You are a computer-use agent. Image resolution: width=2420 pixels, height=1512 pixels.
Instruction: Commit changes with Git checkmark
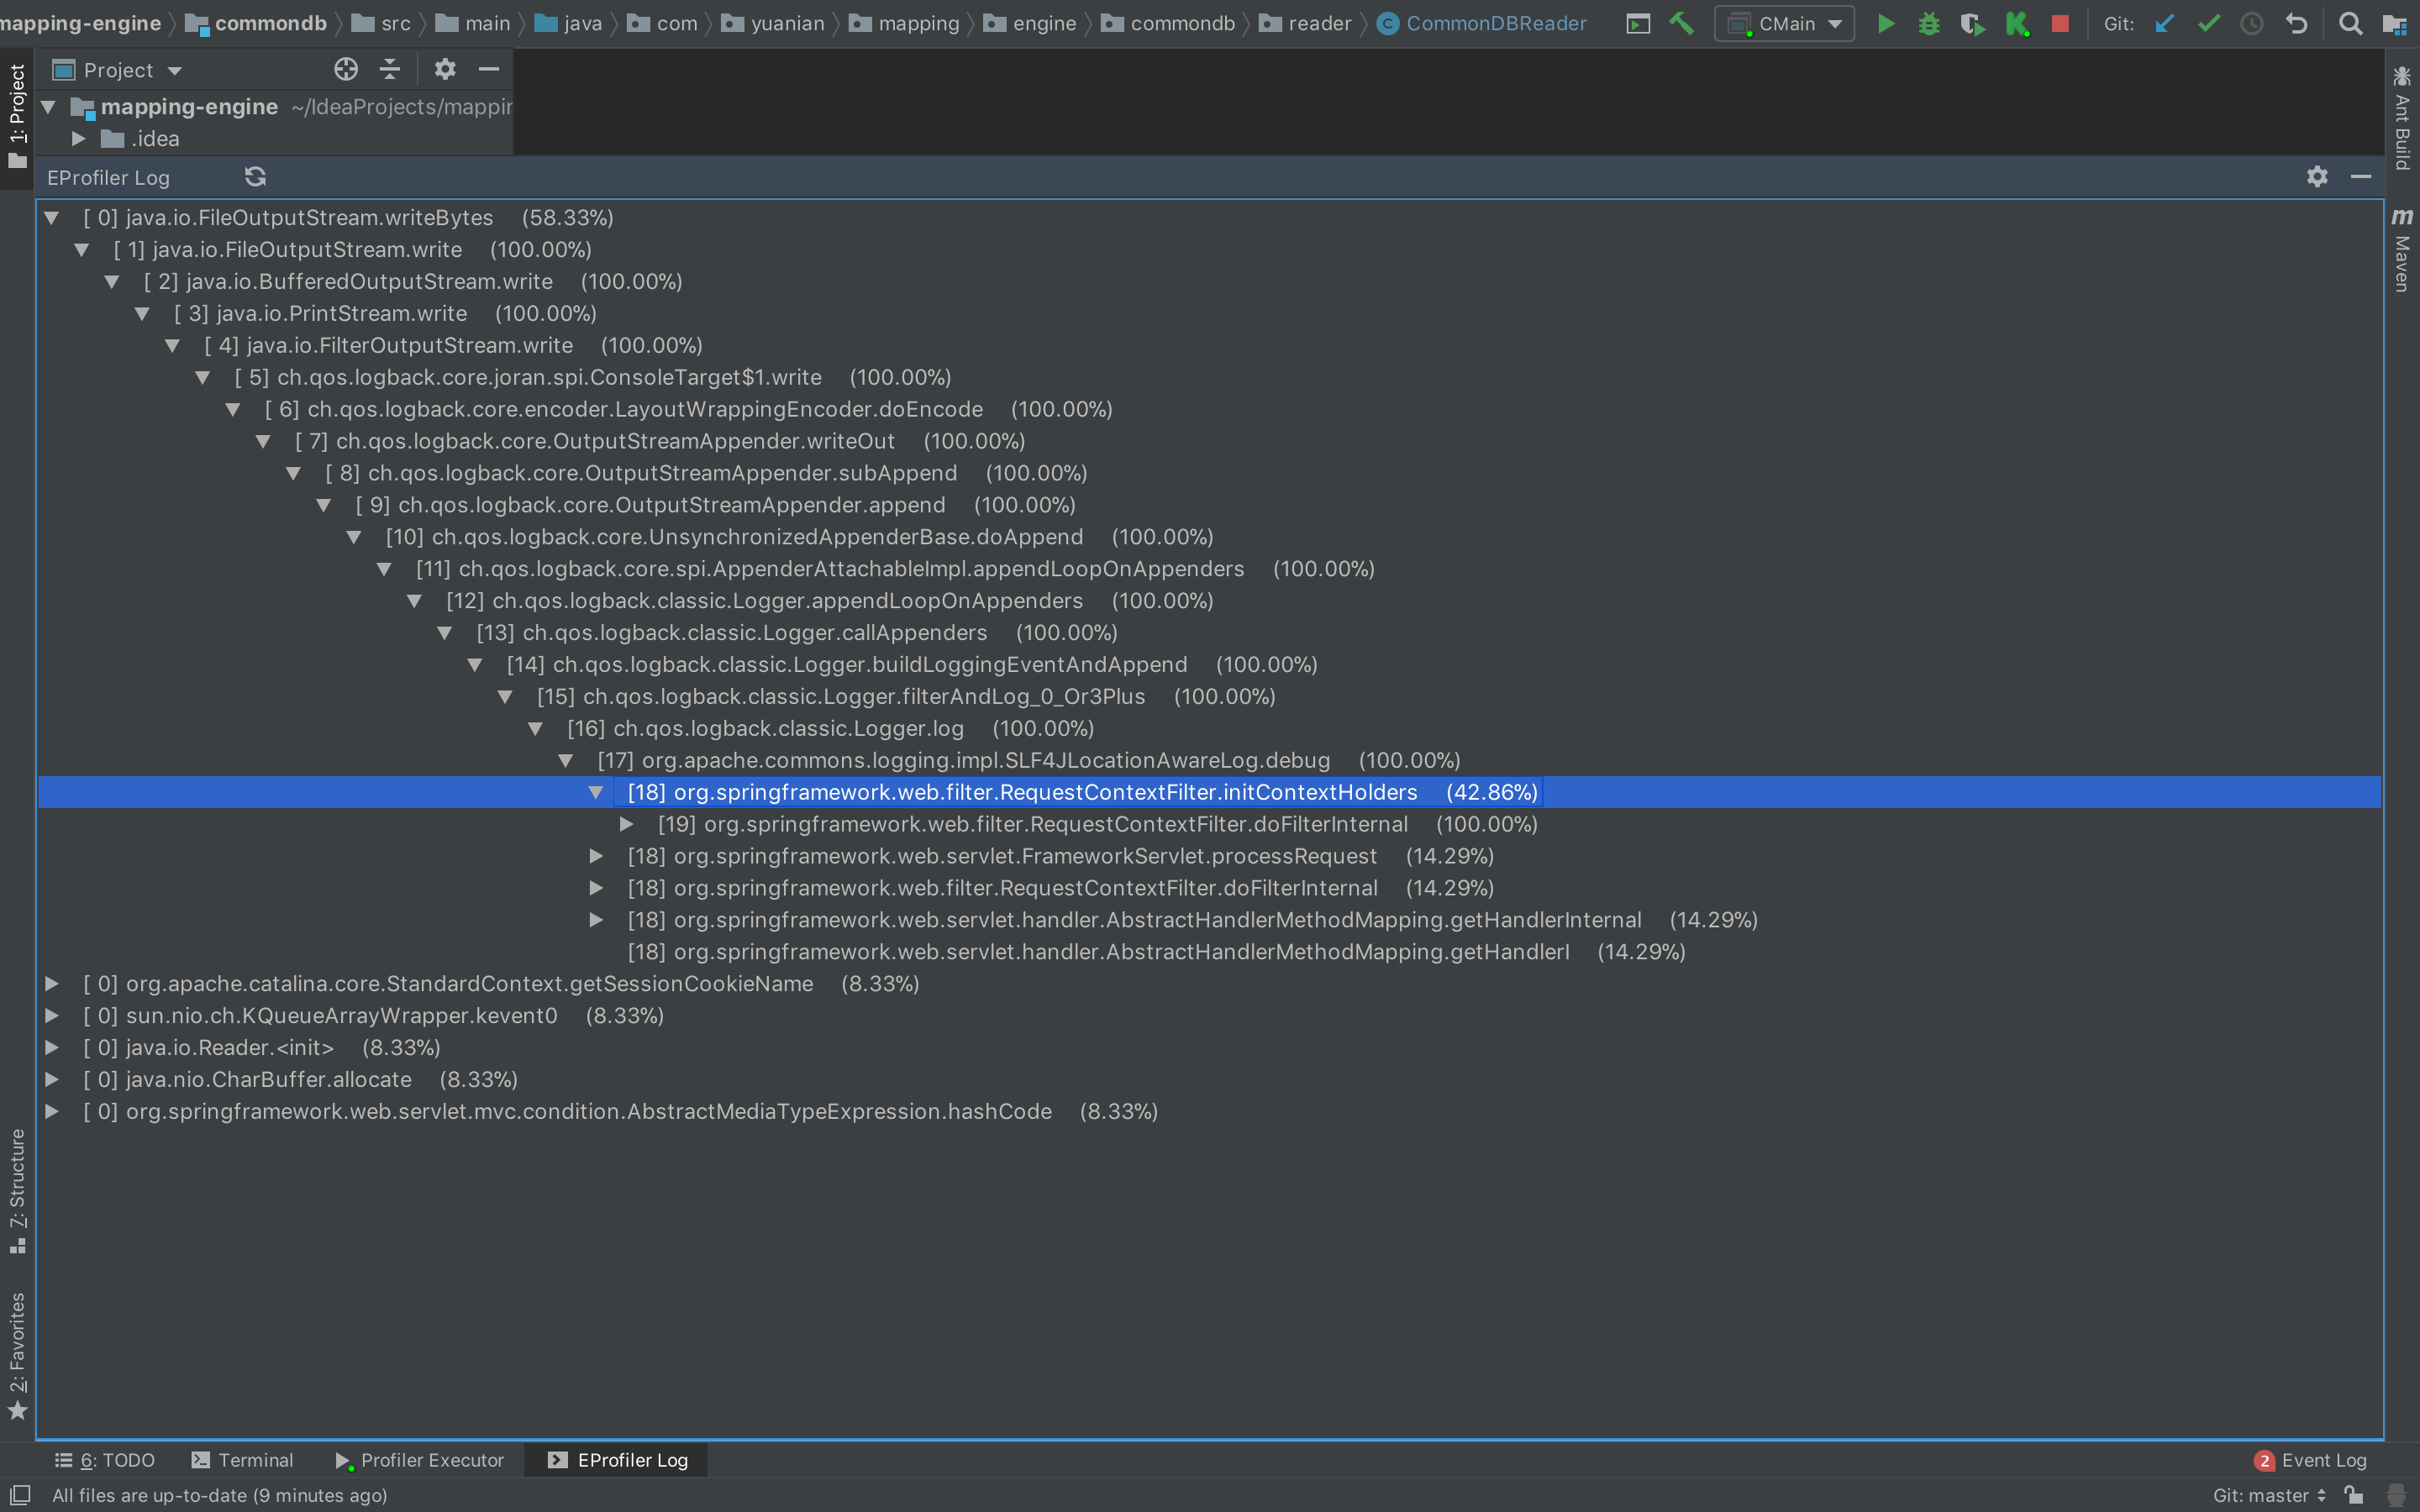point(2209,23)
